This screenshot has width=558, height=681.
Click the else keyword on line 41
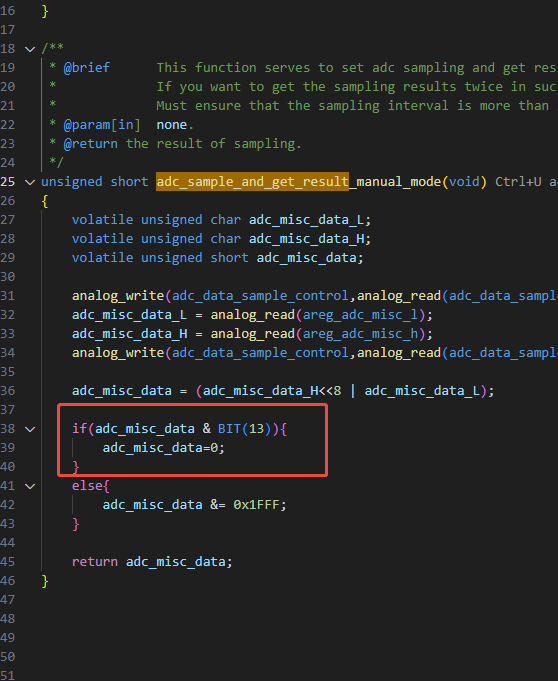tap(87, 486)
